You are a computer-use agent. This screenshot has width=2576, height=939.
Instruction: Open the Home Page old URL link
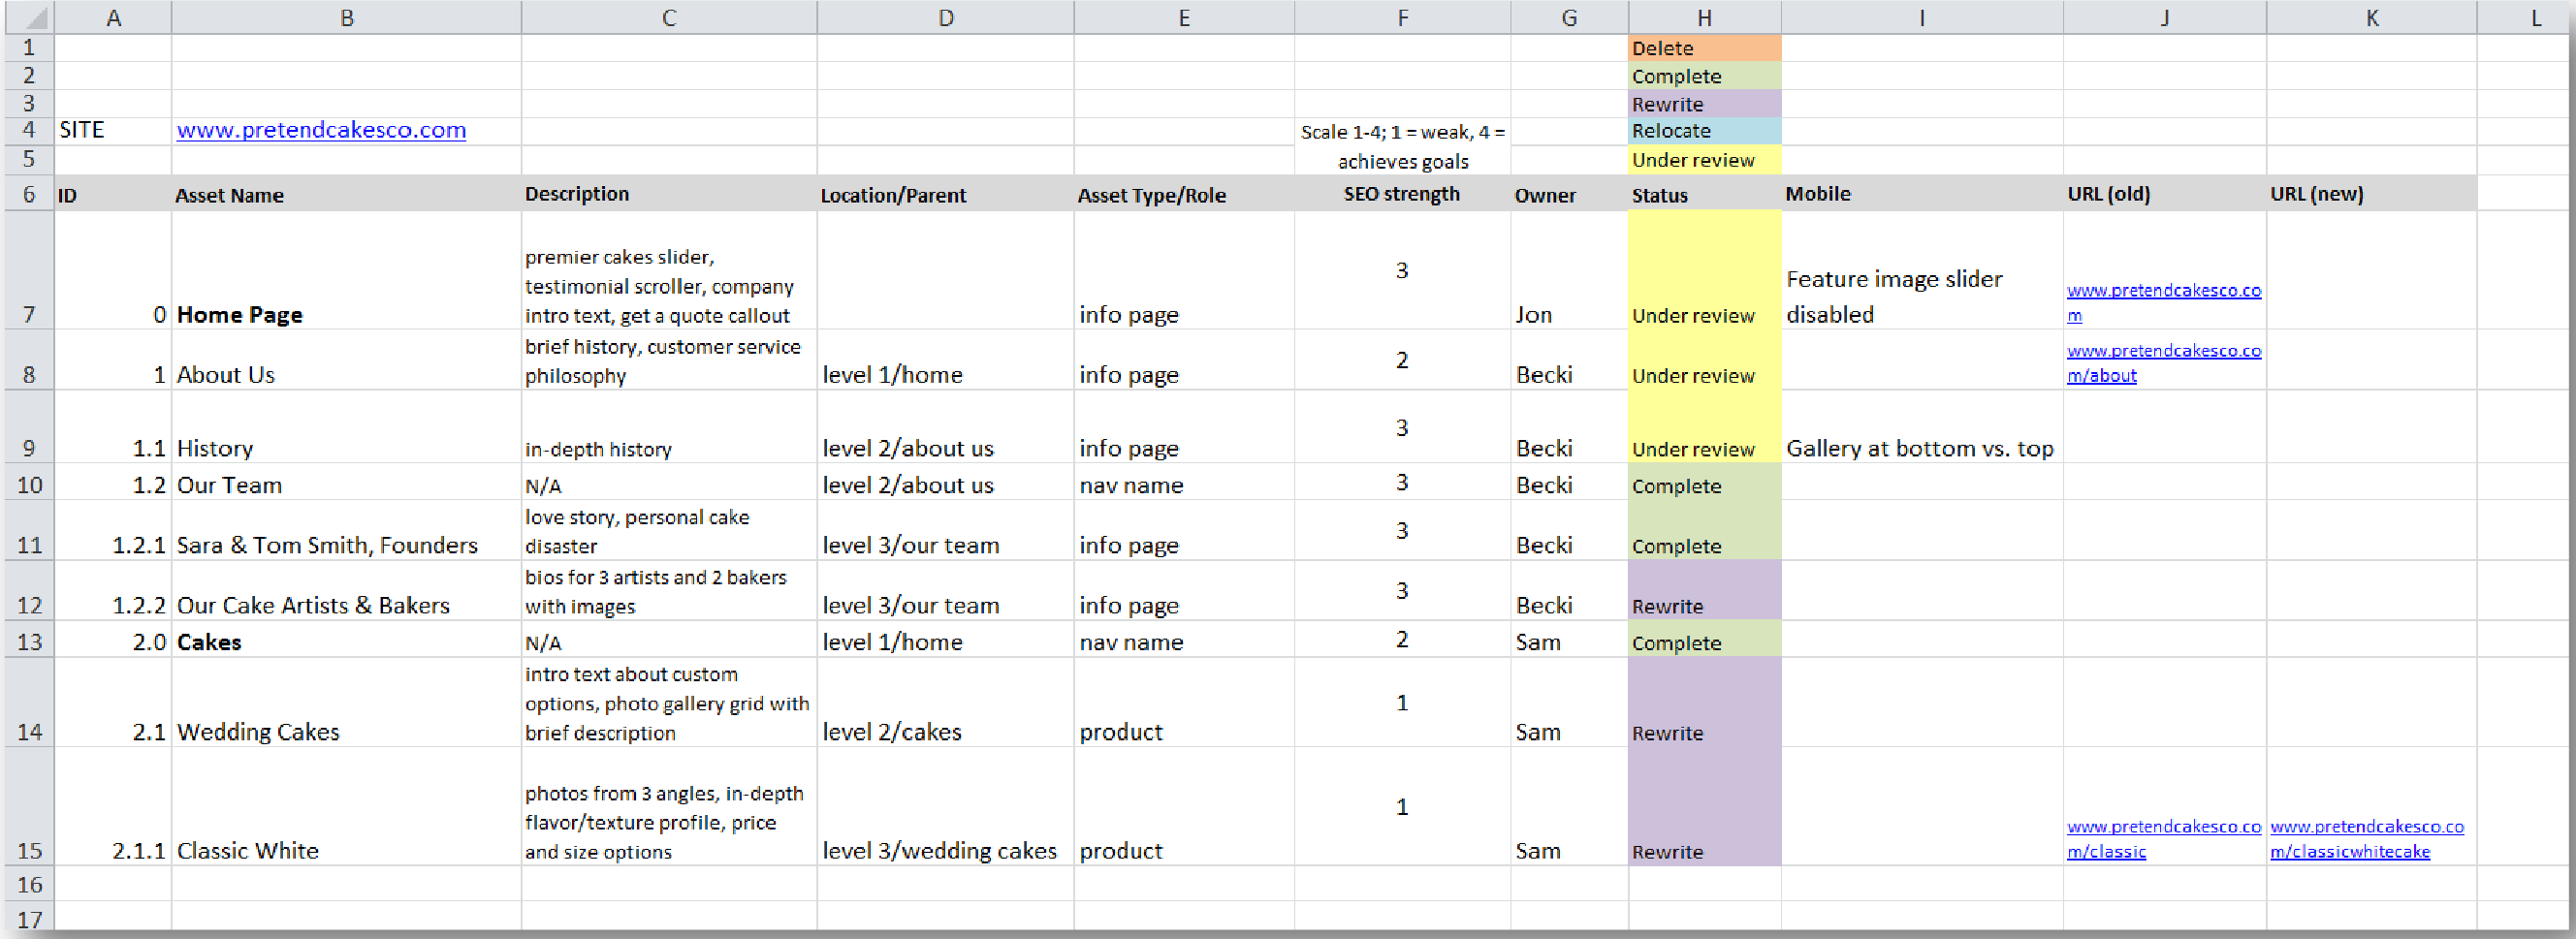tap(2164, 302)
